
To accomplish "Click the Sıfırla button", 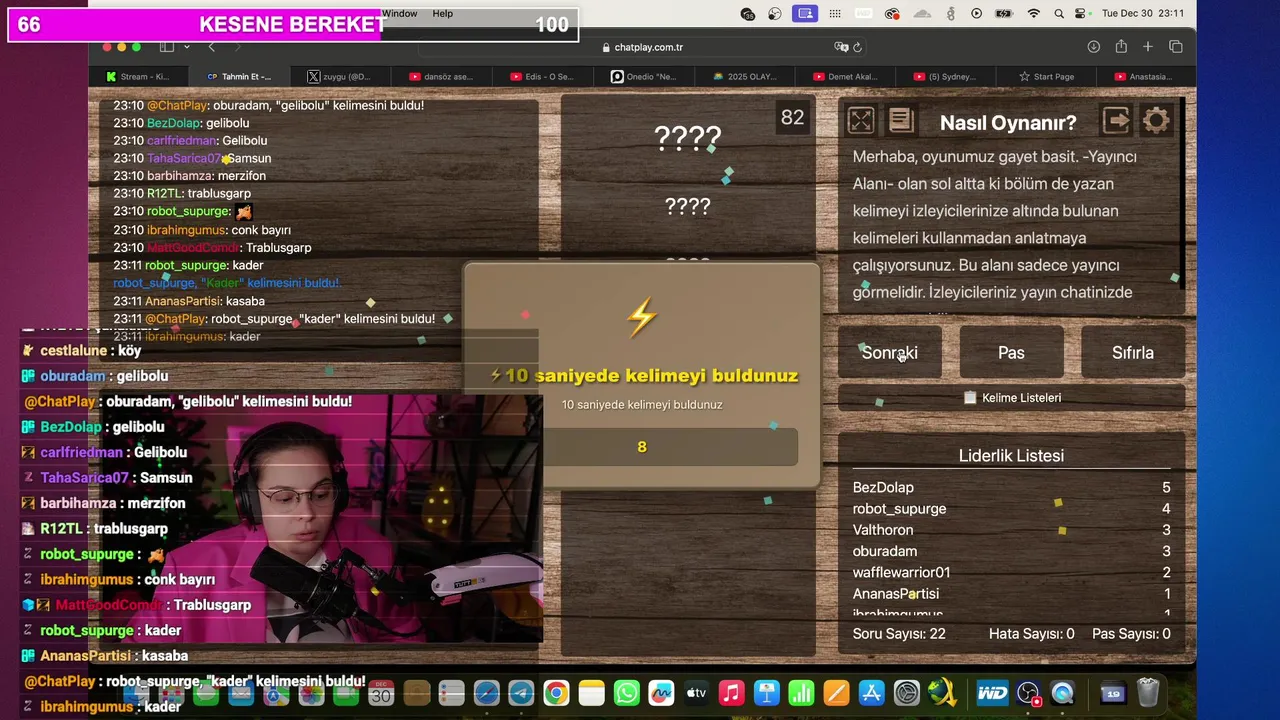I will click(x=1133, y=352).
